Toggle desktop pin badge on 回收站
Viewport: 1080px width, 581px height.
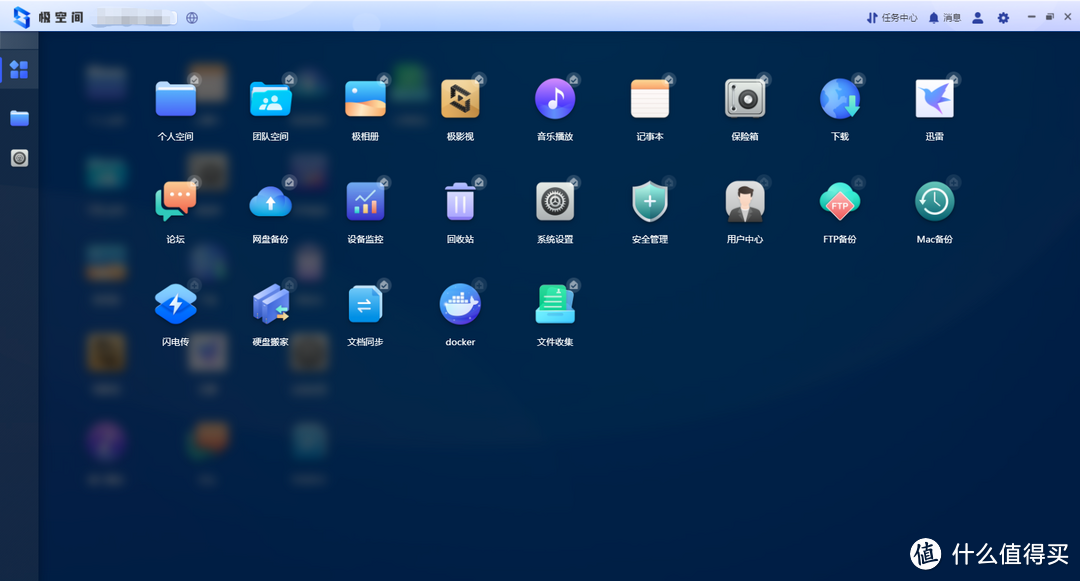coord(479,182)
